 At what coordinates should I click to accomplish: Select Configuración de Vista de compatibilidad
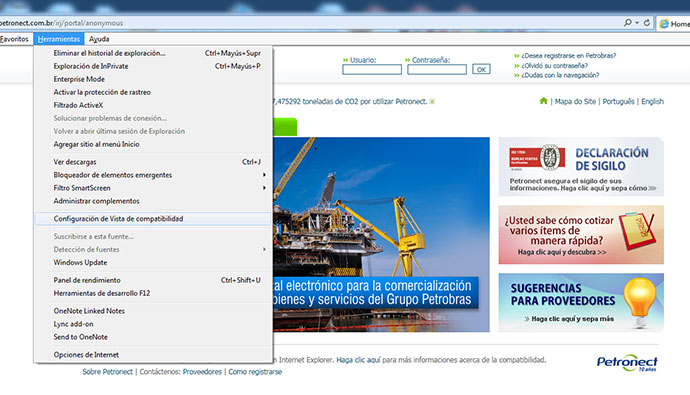(x=153, y=219)
